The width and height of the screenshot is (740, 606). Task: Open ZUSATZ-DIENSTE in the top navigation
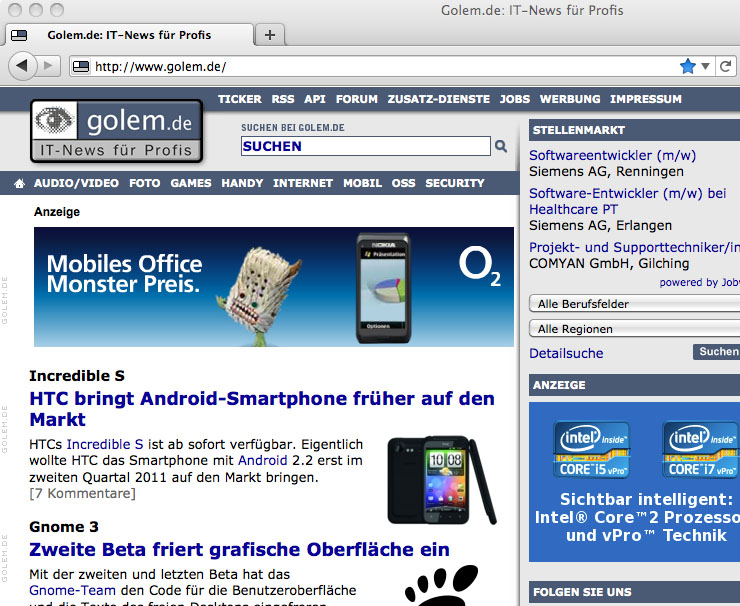[438, 99]
